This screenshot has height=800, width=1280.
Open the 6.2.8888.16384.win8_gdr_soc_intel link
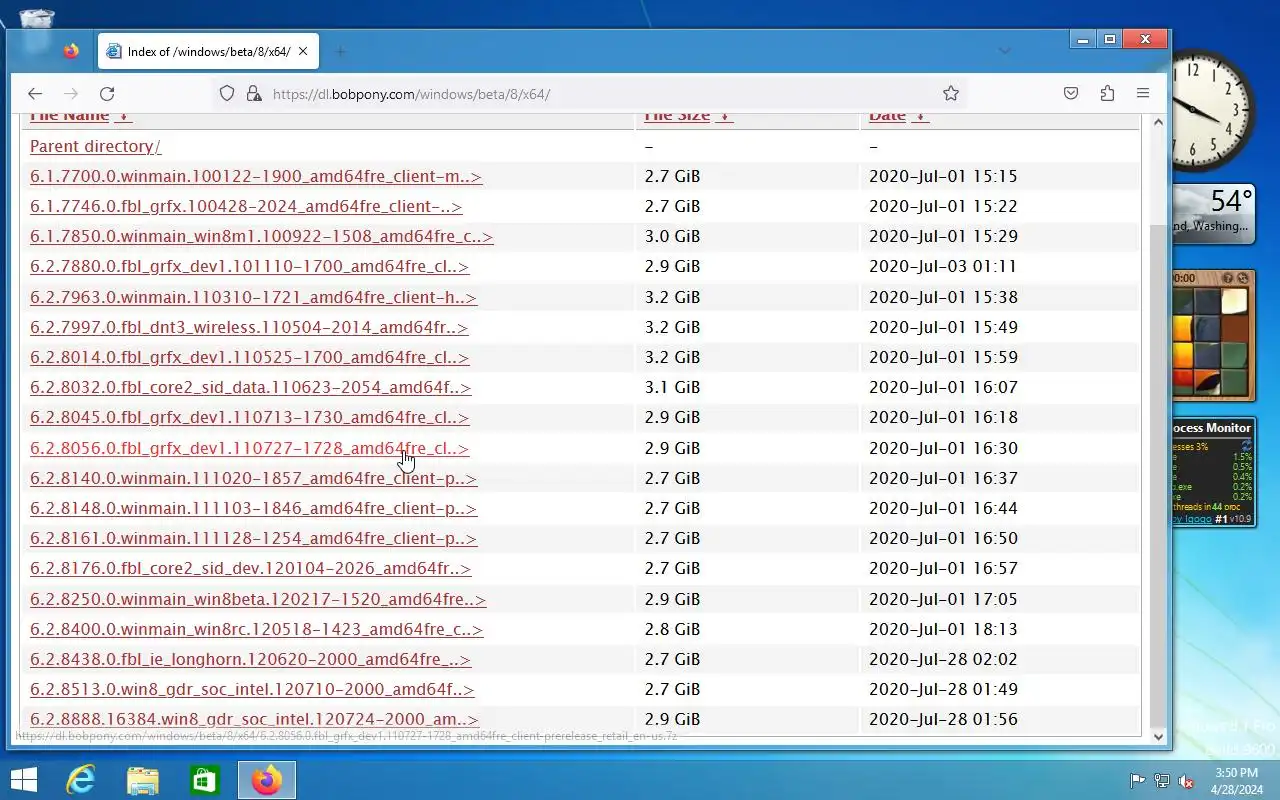coord(254,719)
